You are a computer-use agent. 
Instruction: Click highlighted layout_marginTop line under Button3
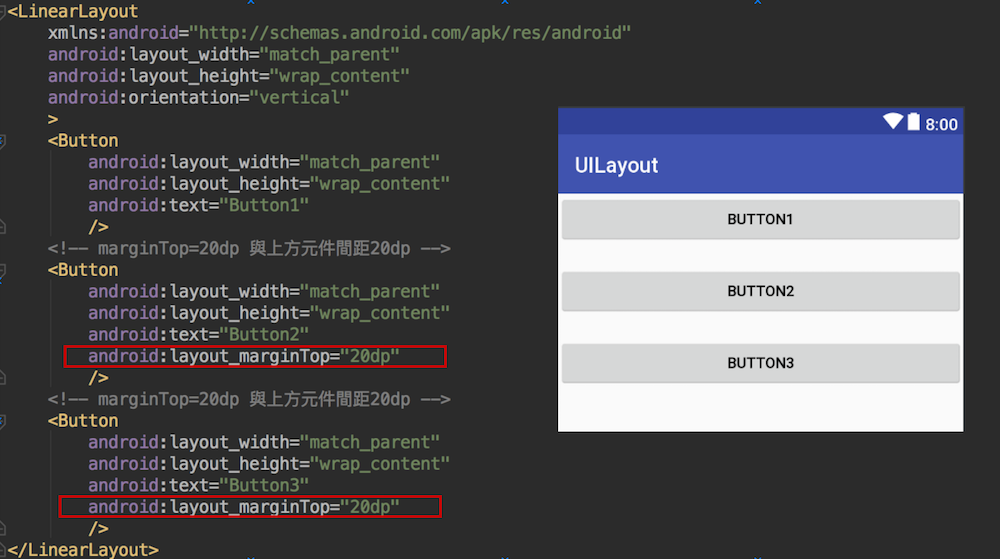tap(249, 507)
